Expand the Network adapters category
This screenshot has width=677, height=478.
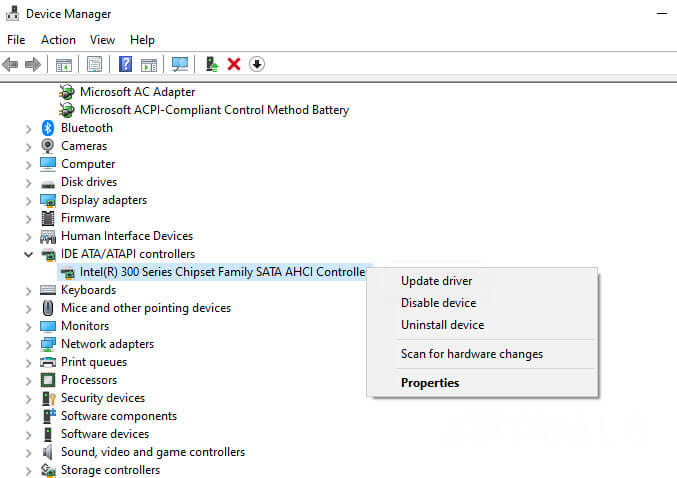pos(28,344)
